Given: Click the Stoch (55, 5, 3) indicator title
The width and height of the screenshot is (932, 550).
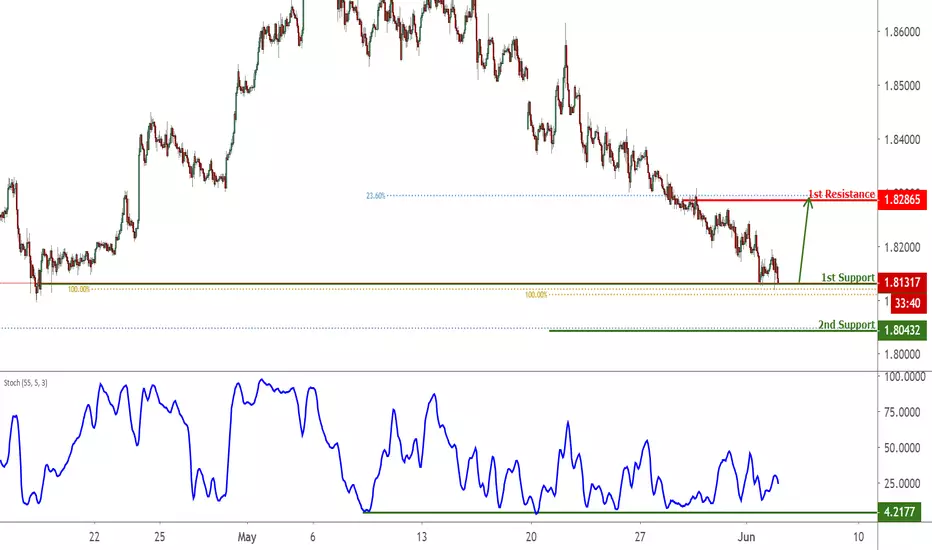Looking at the screenshot, I should tap(26, 383).
